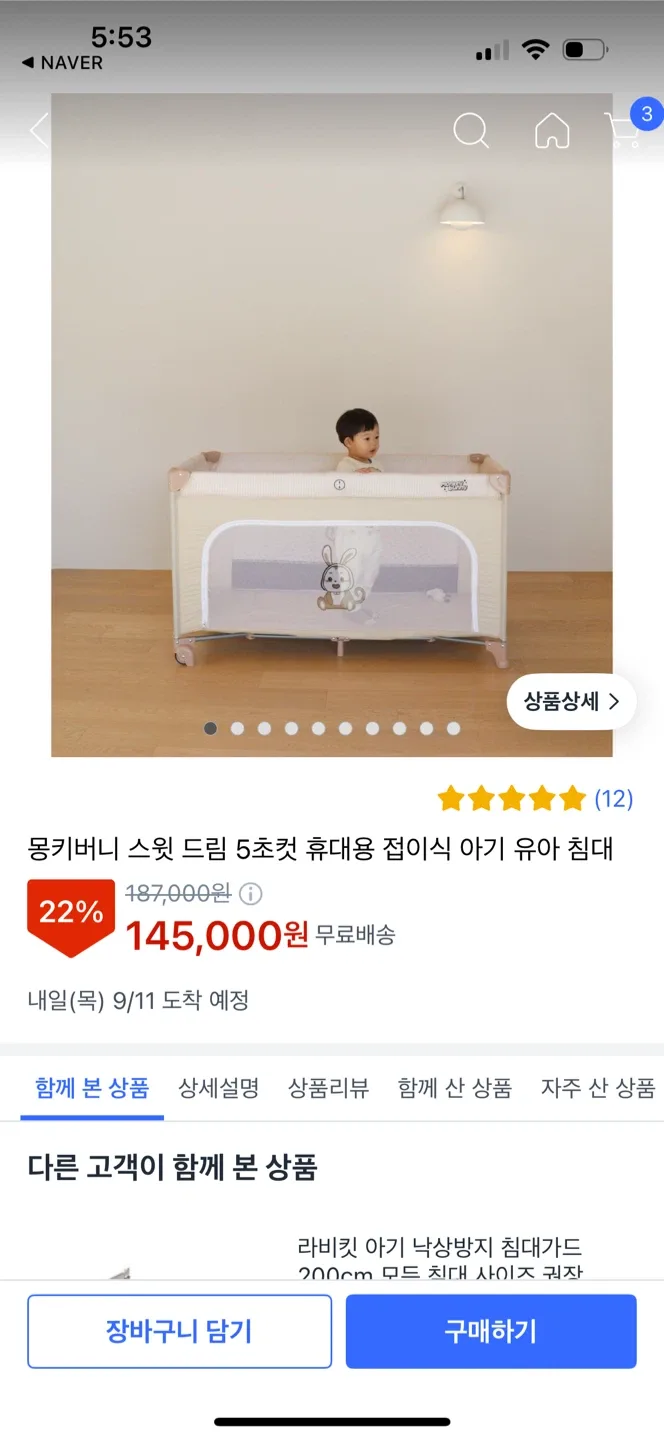This screenshot has height=1440, width=664.
Task: Select the second image carousel dot
Action: click(237, 728)
